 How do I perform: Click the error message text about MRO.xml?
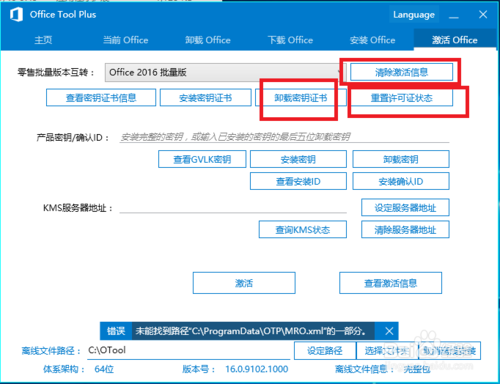(x=250, y=331)
